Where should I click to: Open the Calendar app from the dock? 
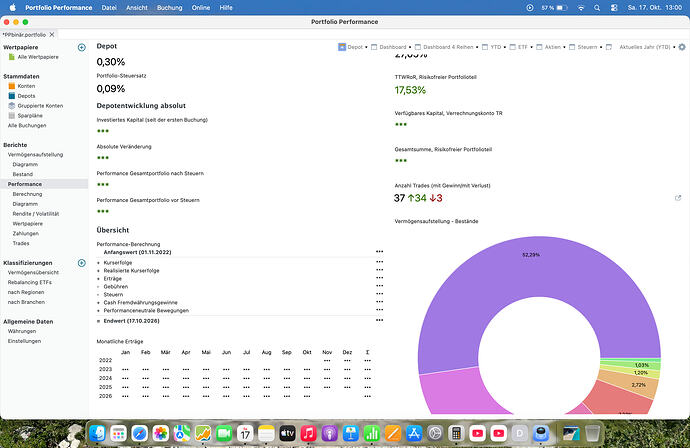(245, 433)
